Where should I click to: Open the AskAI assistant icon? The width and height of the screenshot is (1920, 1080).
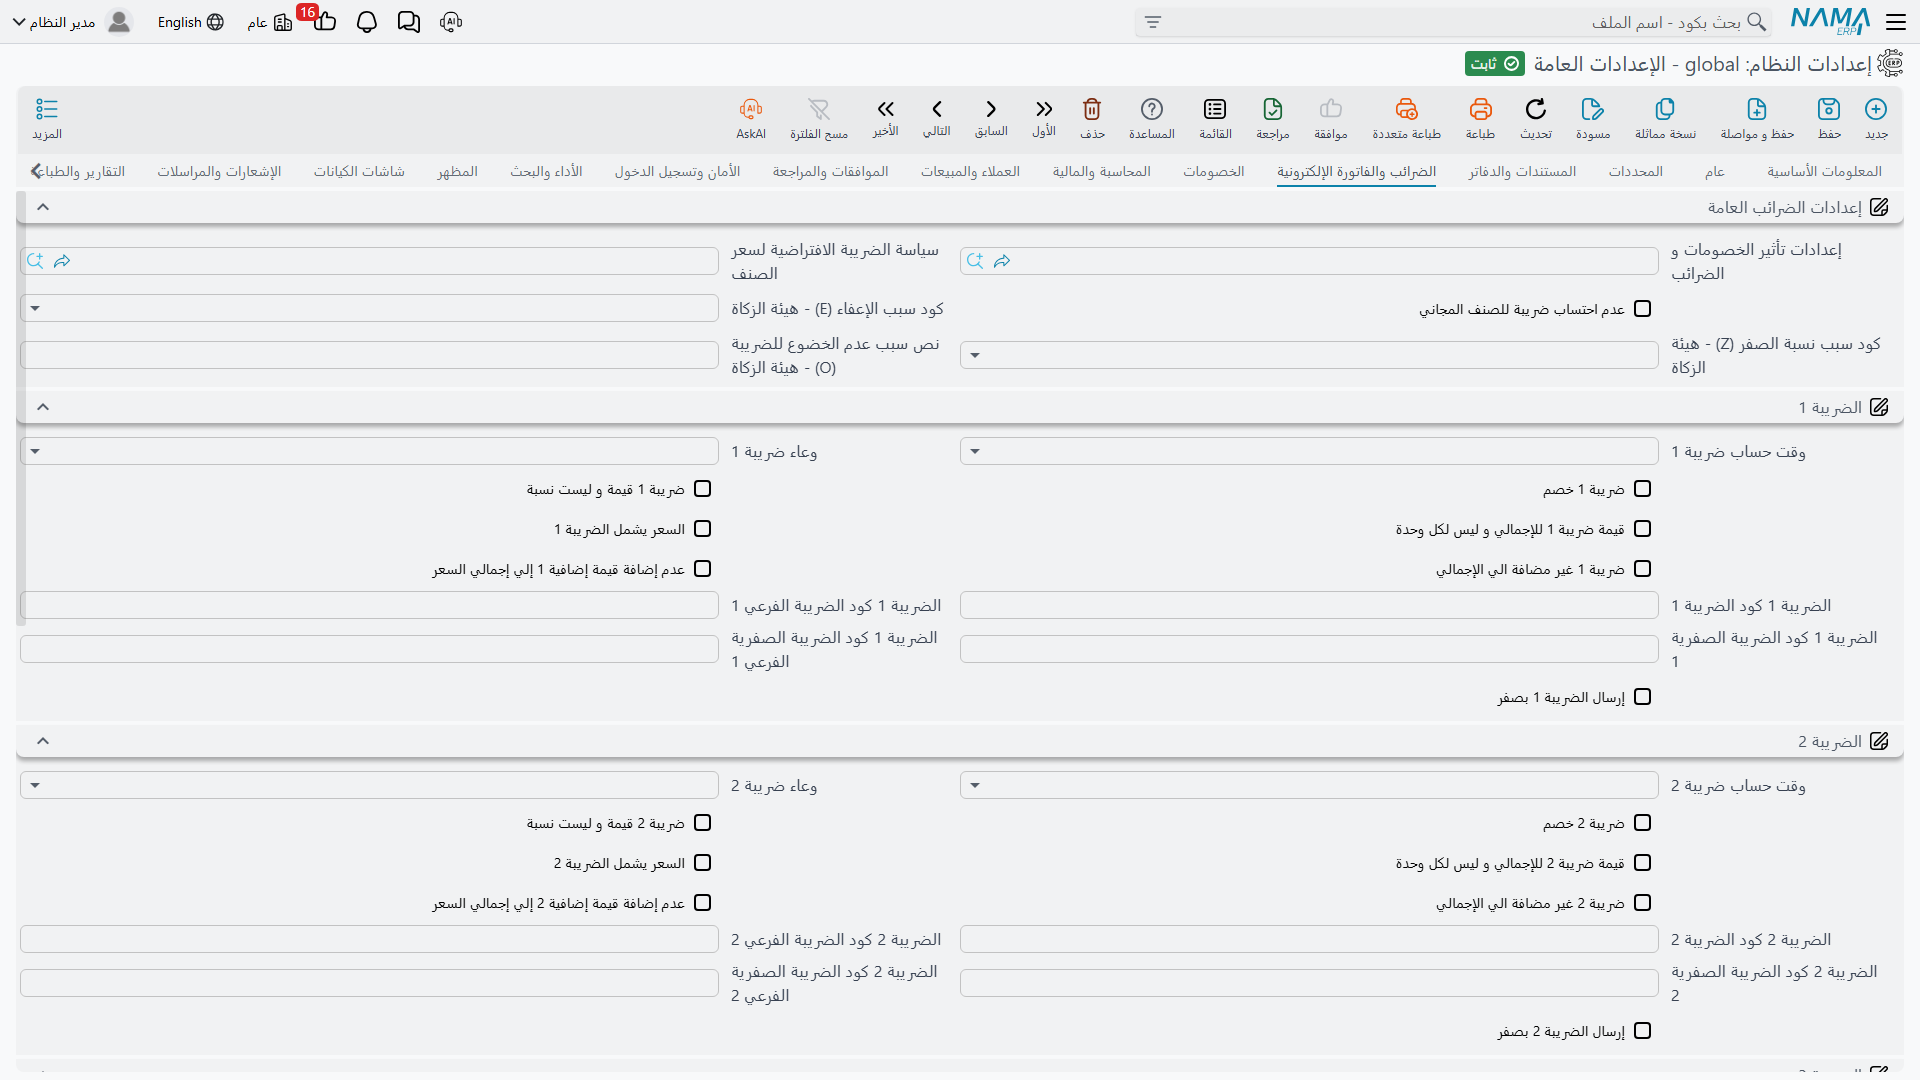(751, 109)
